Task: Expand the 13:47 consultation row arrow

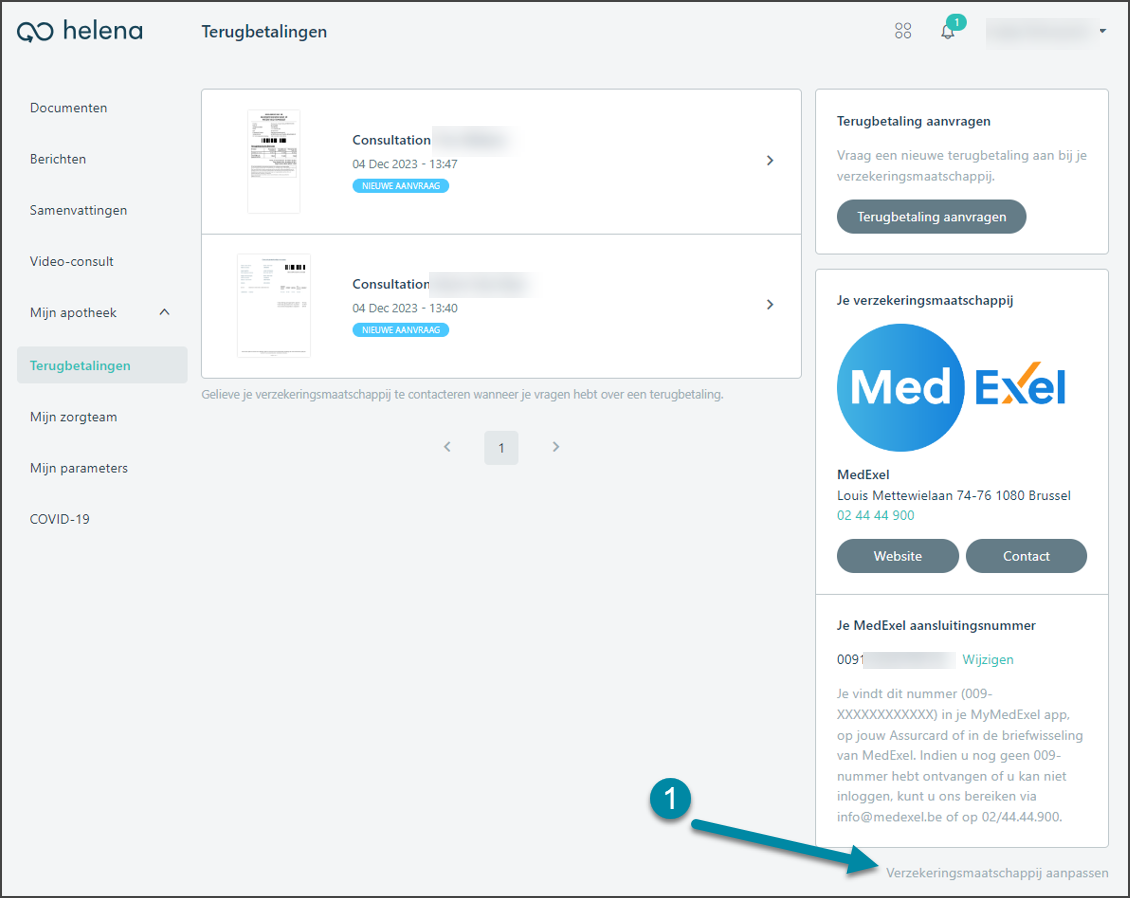Action: (770, 161)
